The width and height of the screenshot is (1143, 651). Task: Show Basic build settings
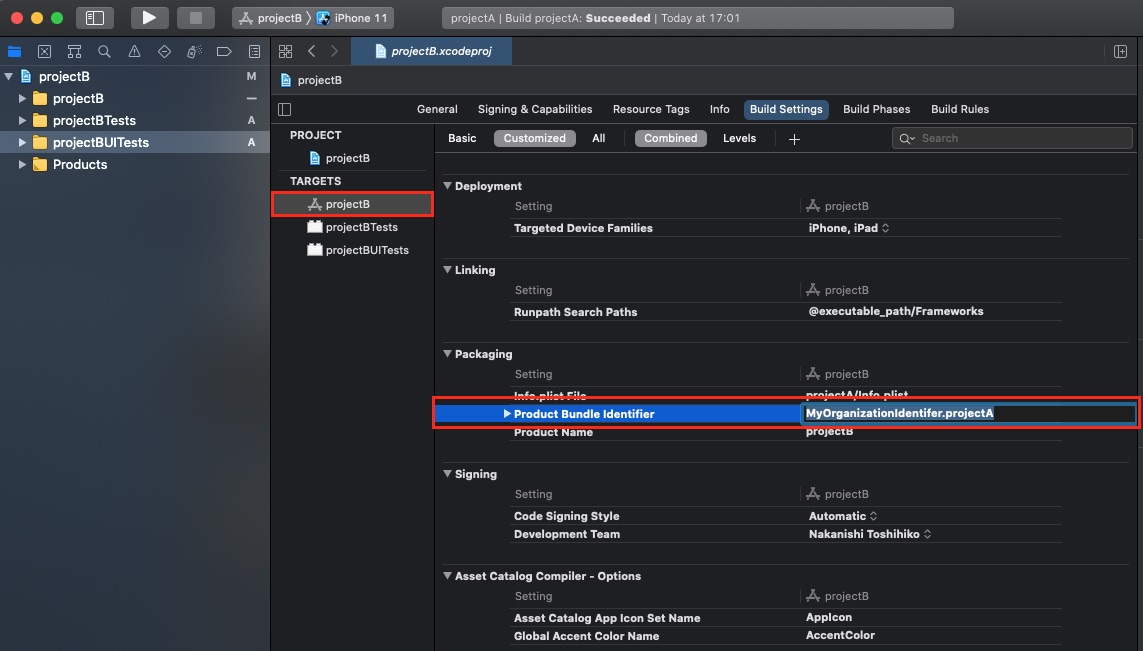pos(462,139)
